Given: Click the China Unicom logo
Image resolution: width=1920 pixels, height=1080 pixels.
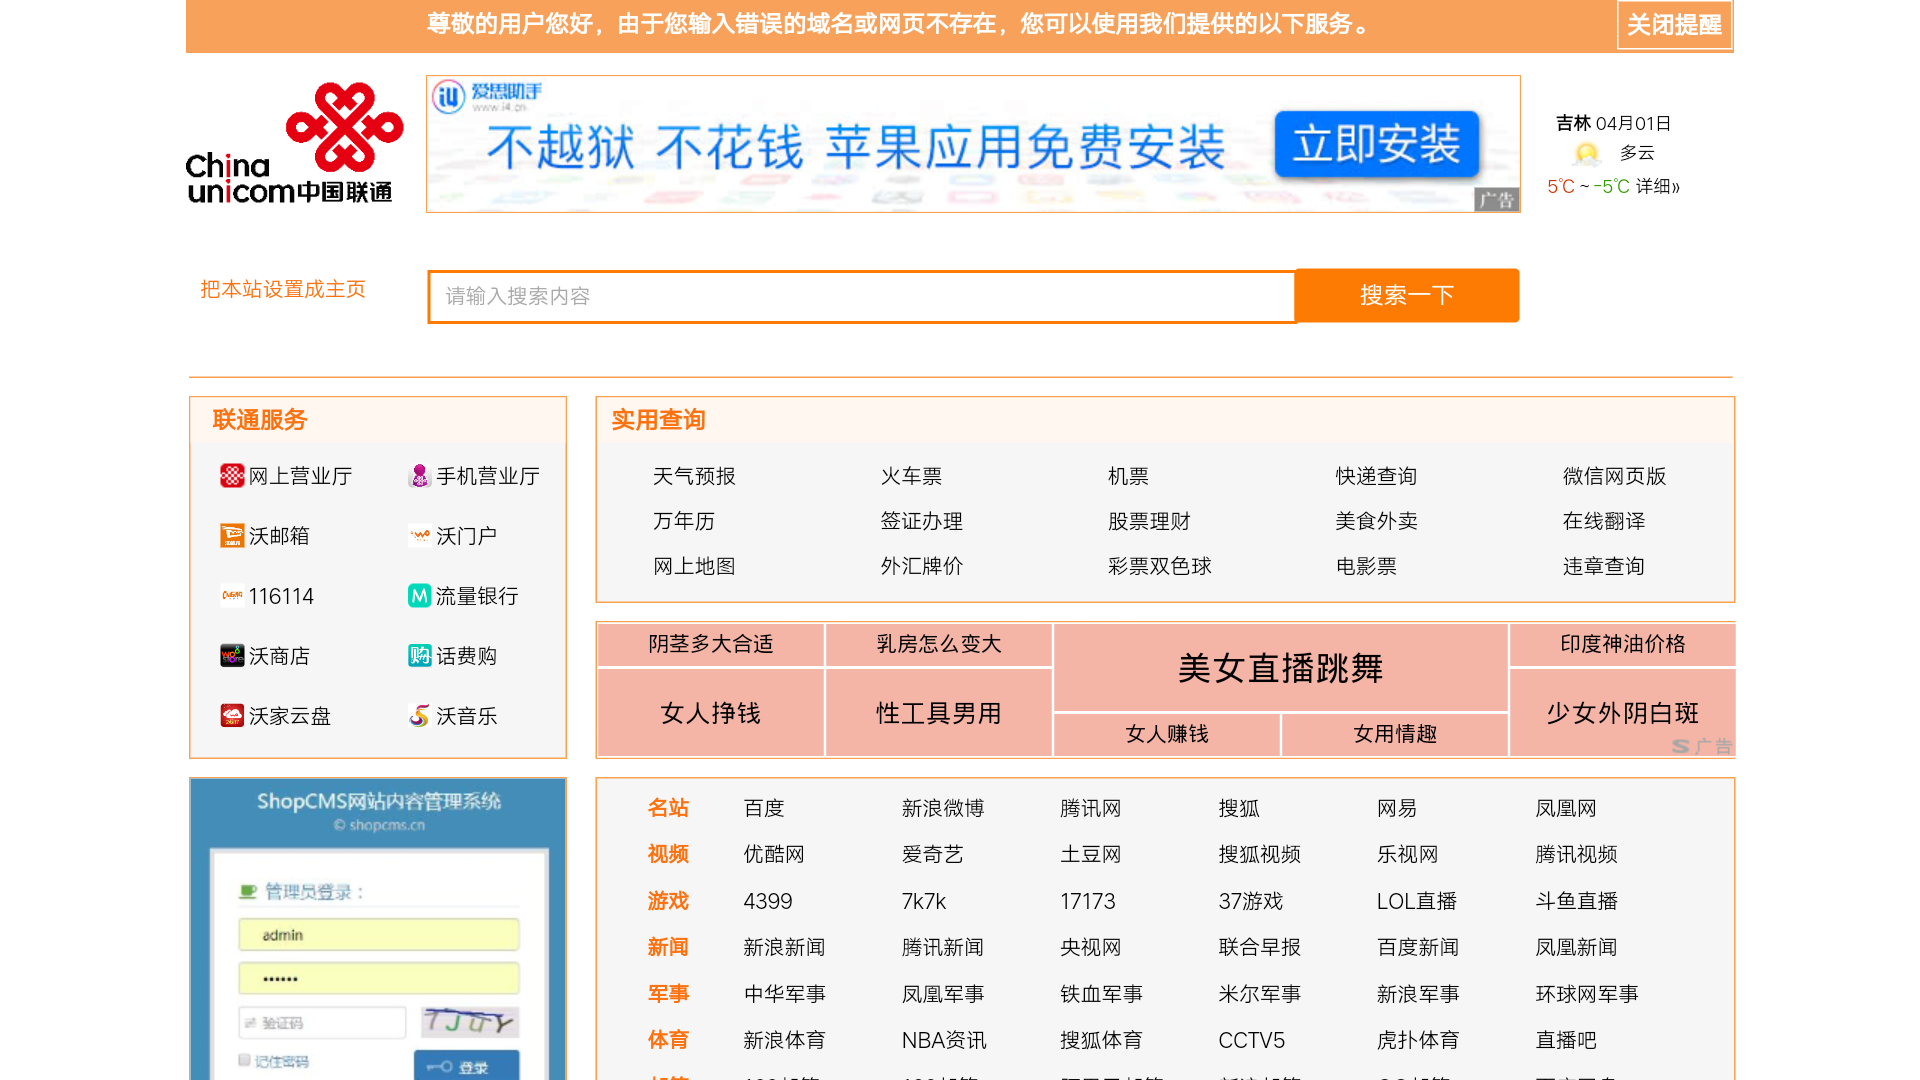Looking at the screenshot, I should pyautogui.click(x=294, y=144).
